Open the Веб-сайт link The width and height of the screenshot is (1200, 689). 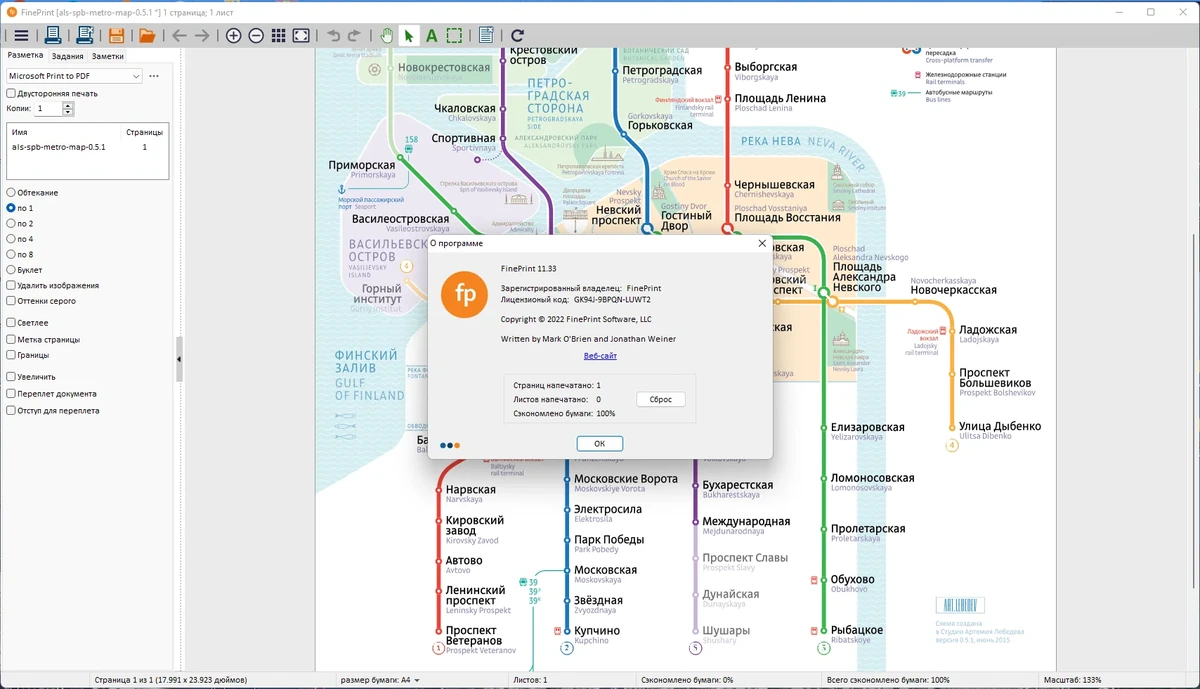point(600,356)
